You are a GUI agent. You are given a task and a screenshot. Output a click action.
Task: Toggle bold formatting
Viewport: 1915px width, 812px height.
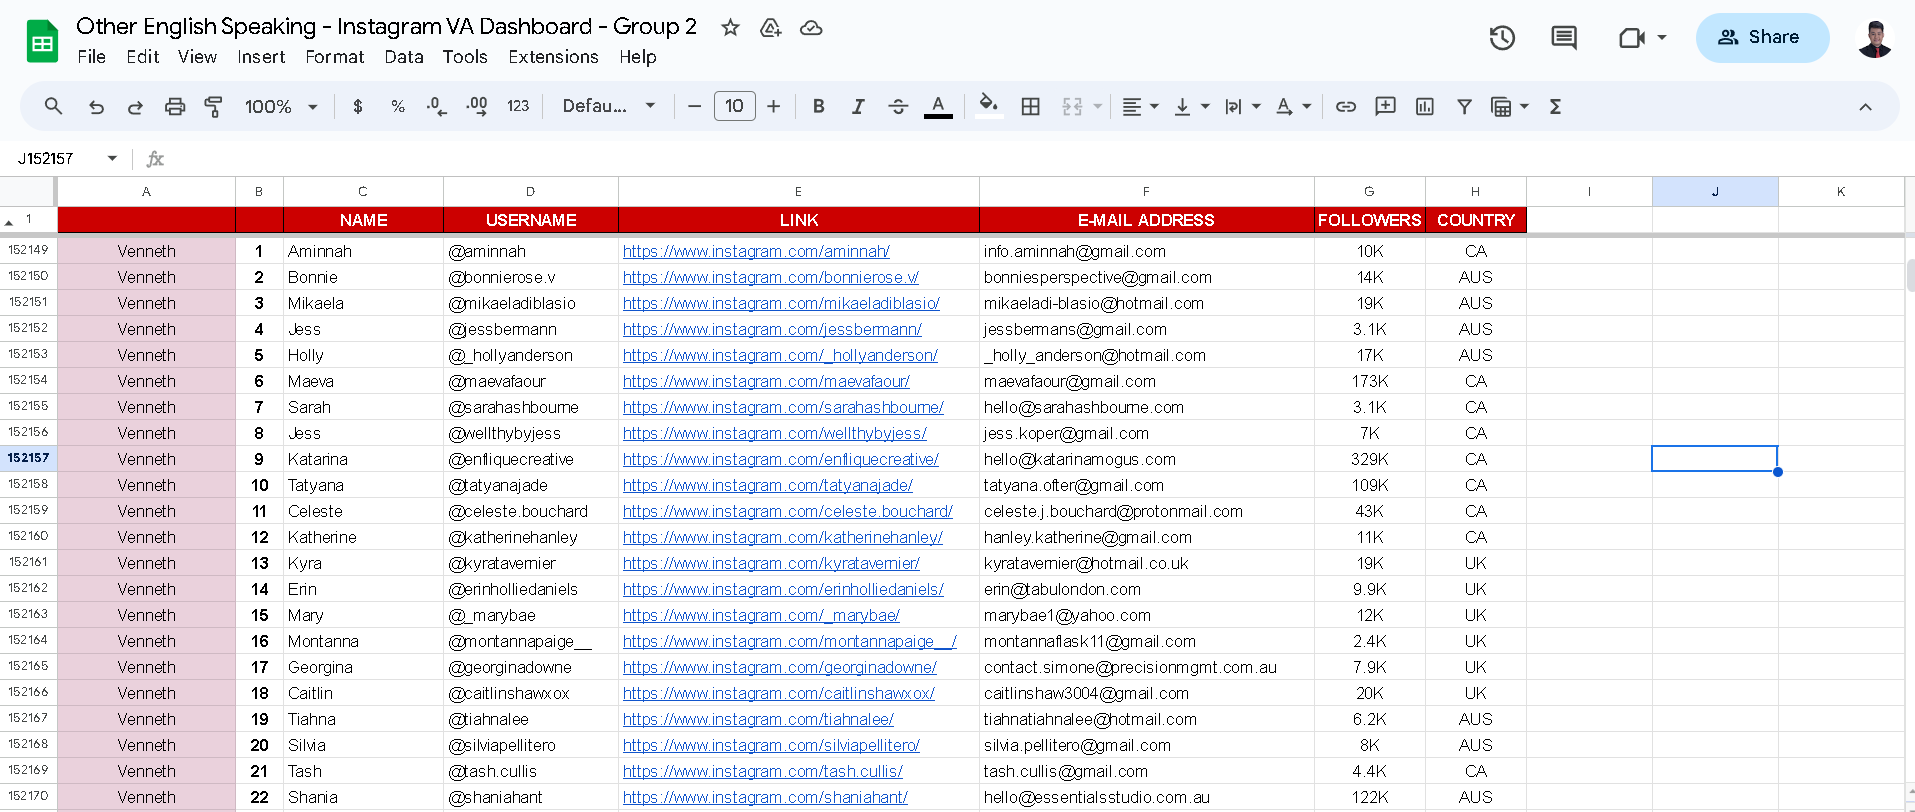point(819,106)
